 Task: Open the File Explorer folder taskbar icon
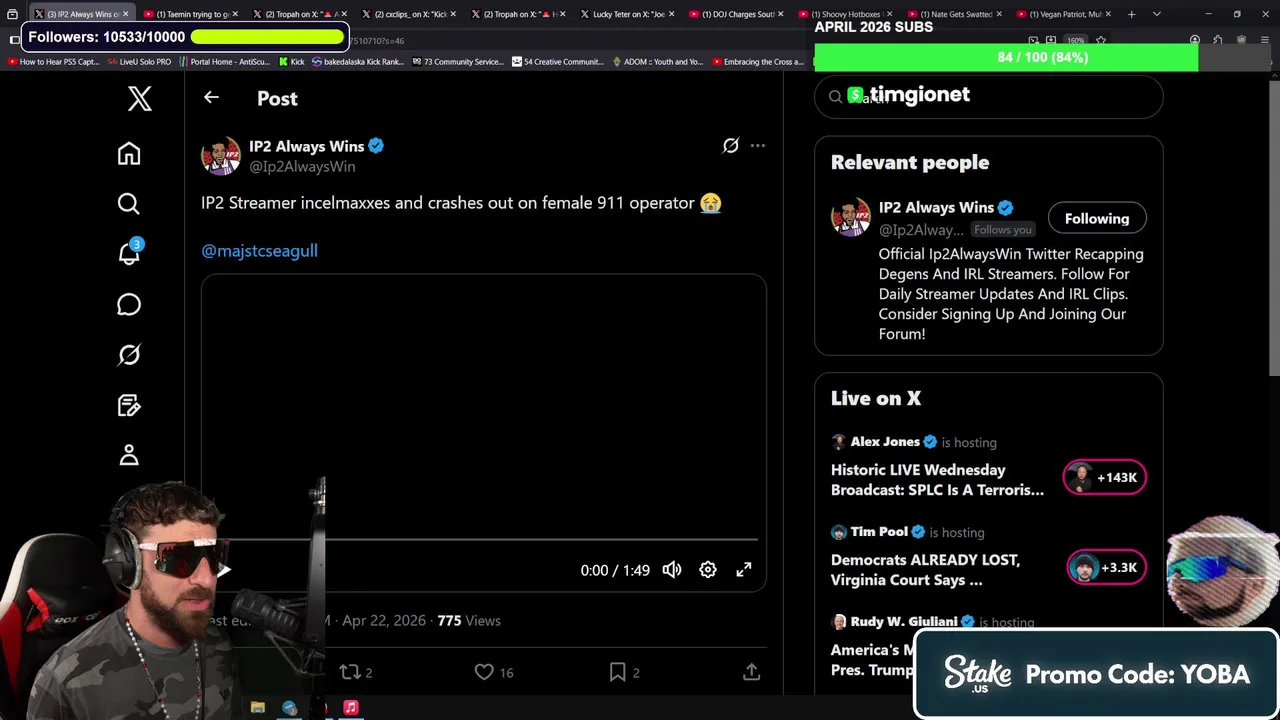258,707
